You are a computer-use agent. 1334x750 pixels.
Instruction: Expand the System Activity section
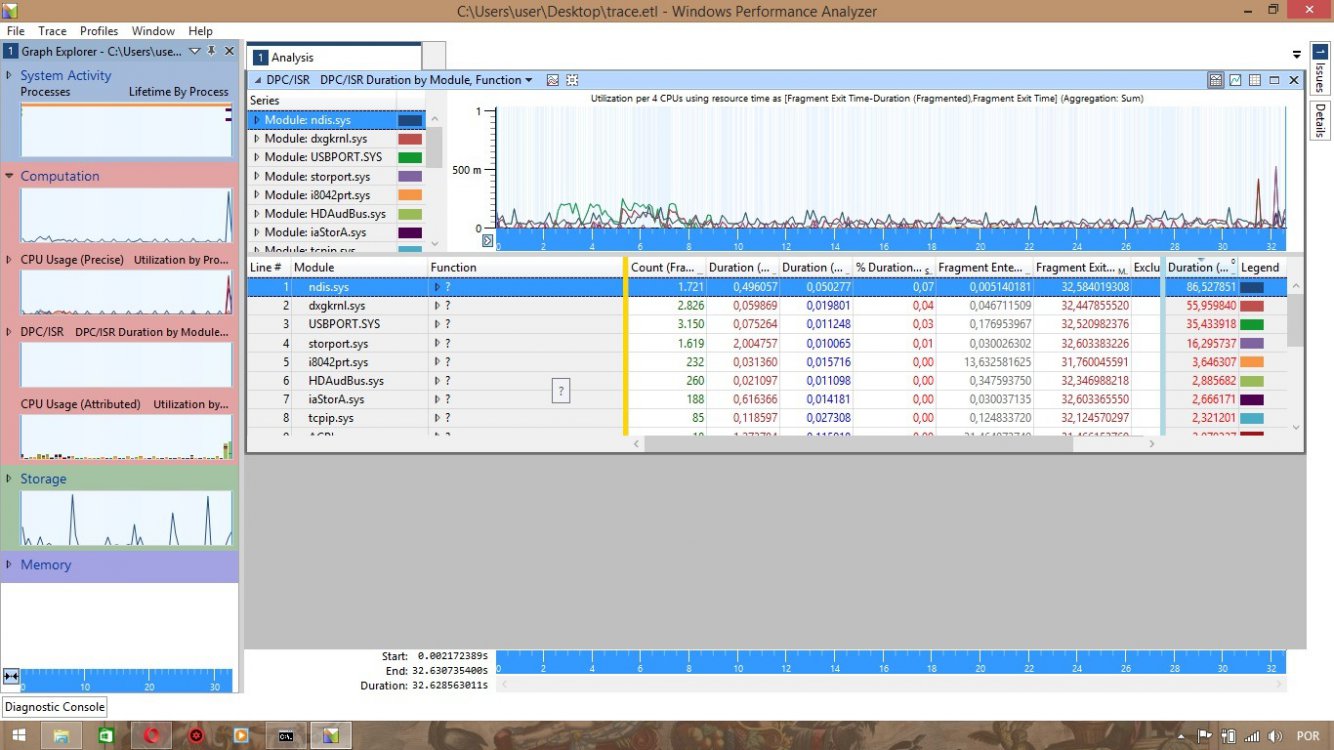[9, 75]
